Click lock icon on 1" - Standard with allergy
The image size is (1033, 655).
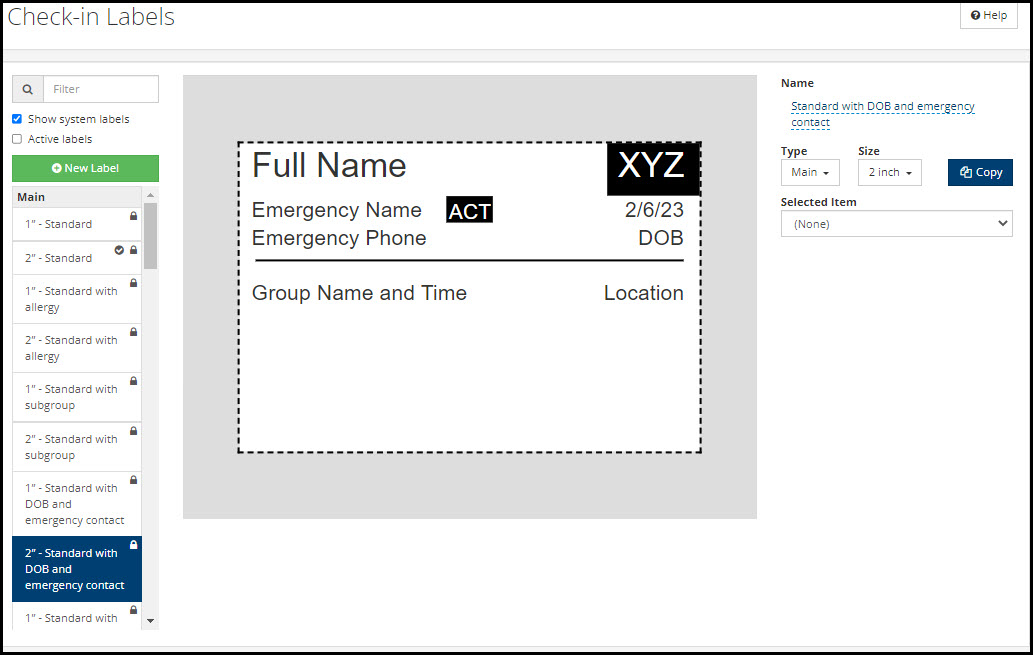(x=134, y=283)
